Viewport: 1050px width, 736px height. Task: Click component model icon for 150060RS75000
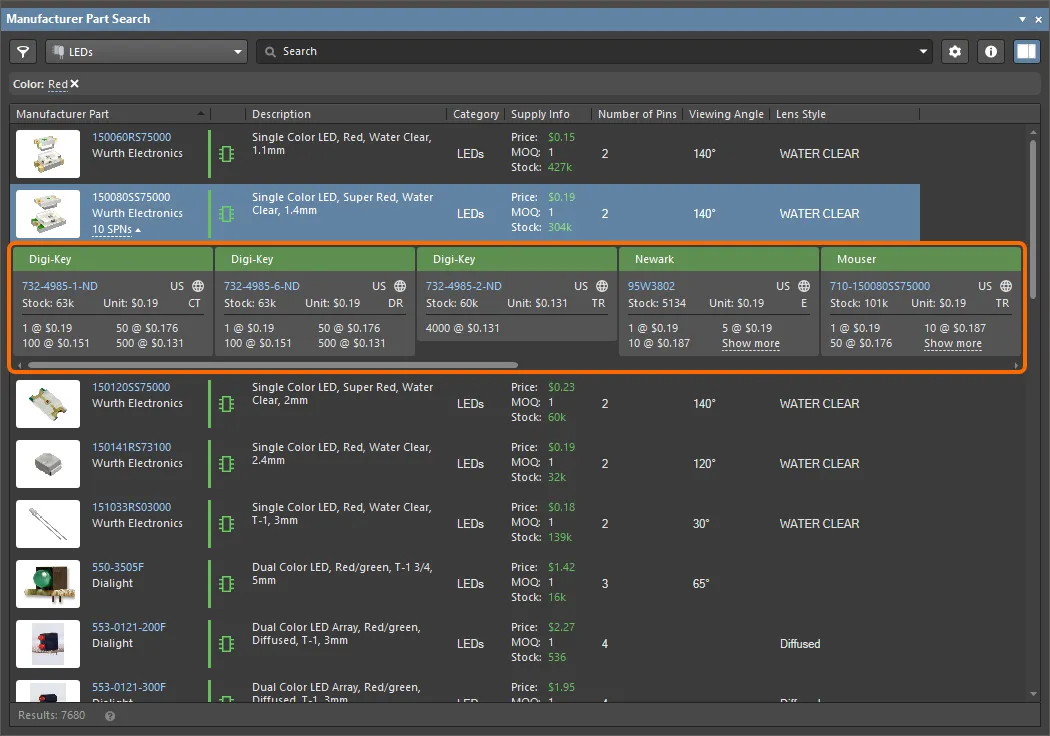pyautogui.click(x=226, y=154)
